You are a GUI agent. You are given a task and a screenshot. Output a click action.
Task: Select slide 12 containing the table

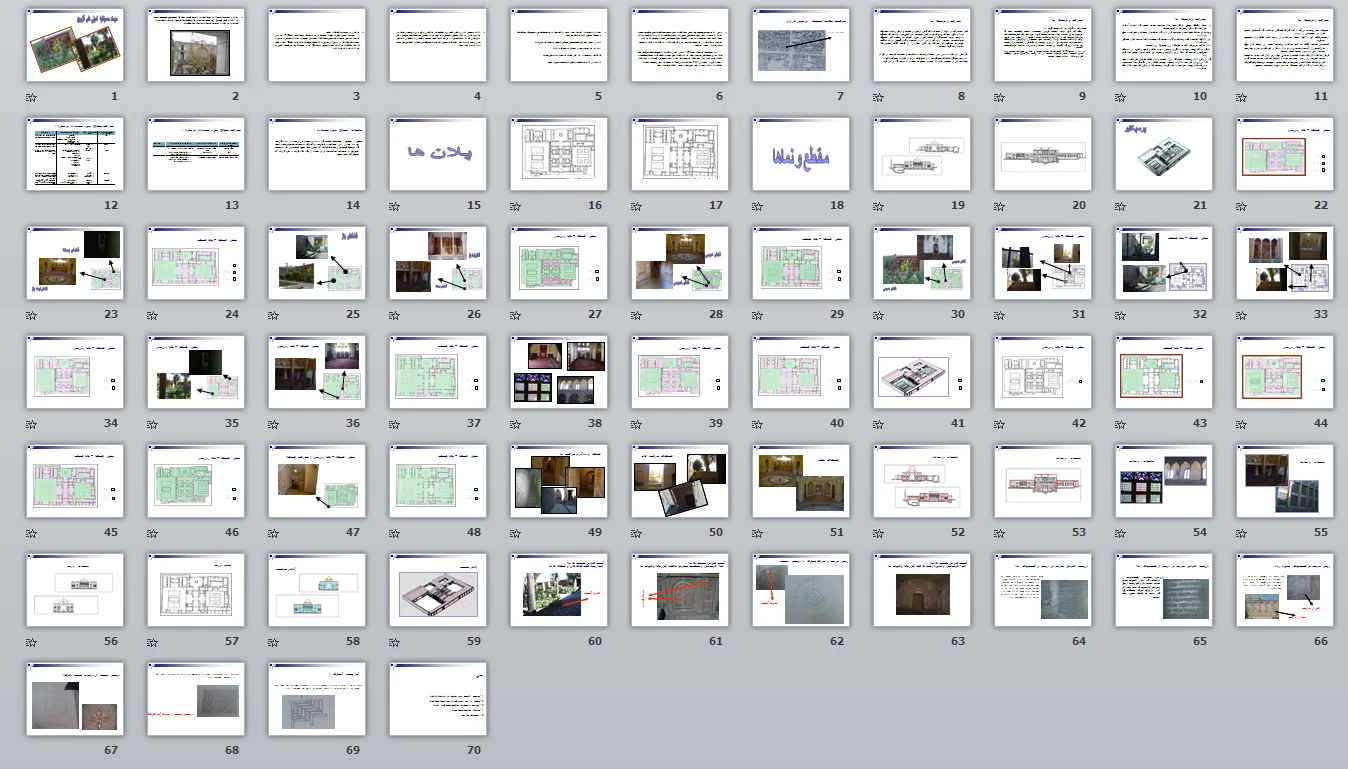(x=75, y=154)
